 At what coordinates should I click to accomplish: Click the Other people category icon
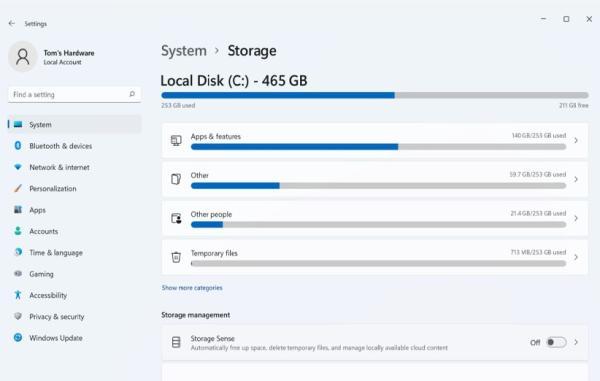tap(176, 218)
